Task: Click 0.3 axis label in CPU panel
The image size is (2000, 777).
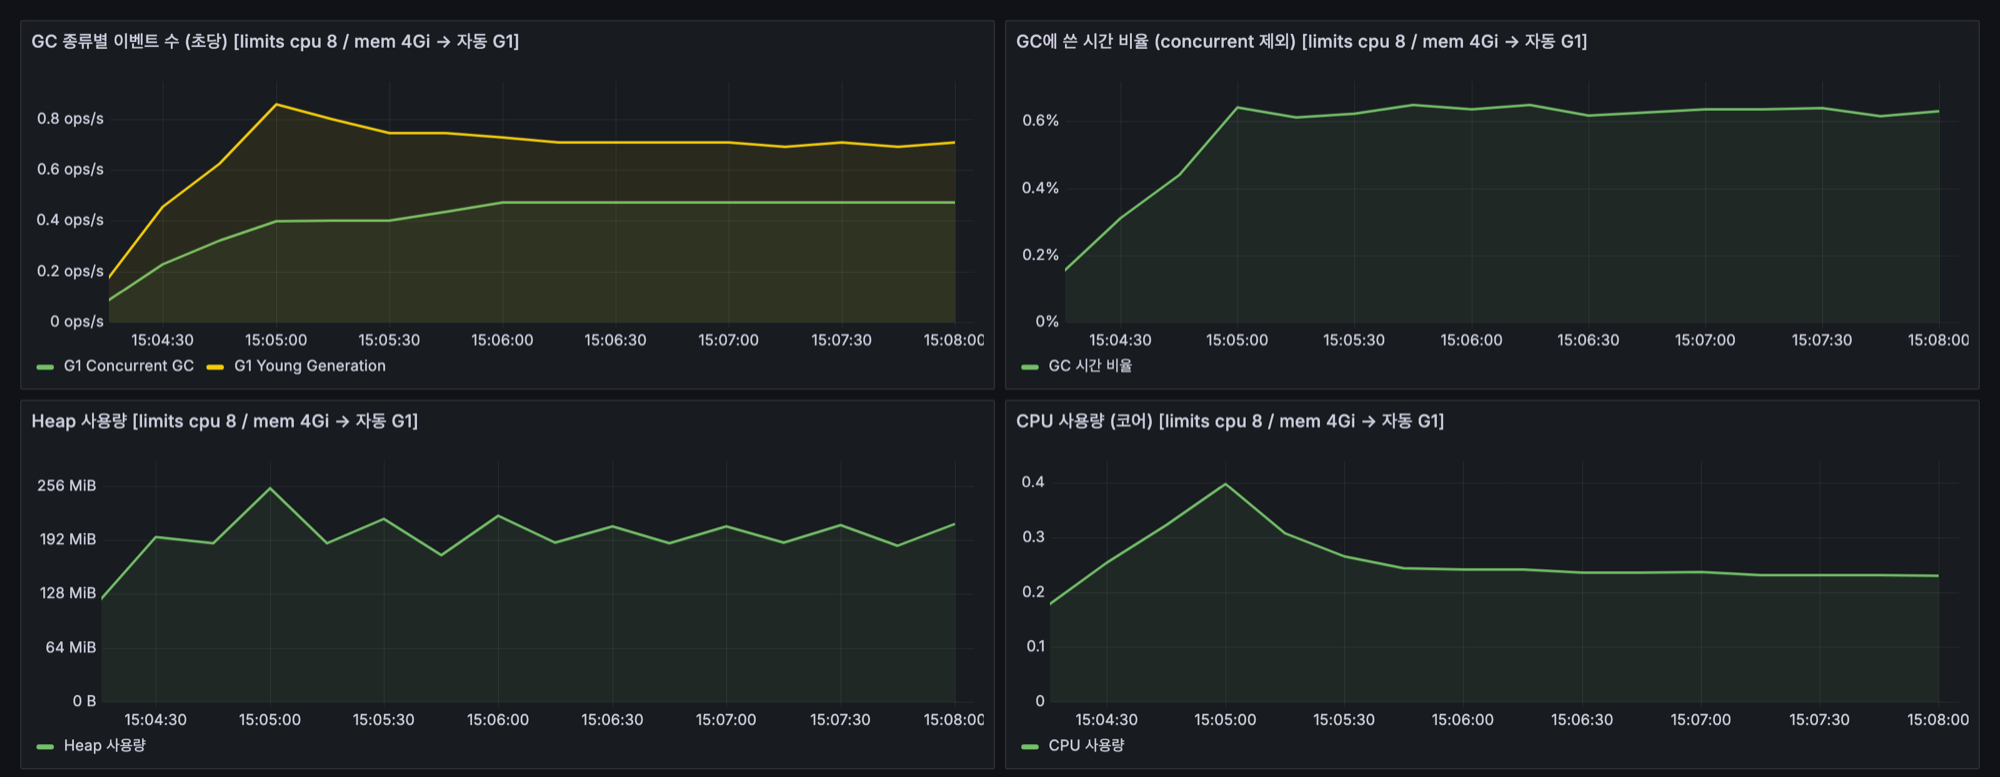Action: 1033,537
